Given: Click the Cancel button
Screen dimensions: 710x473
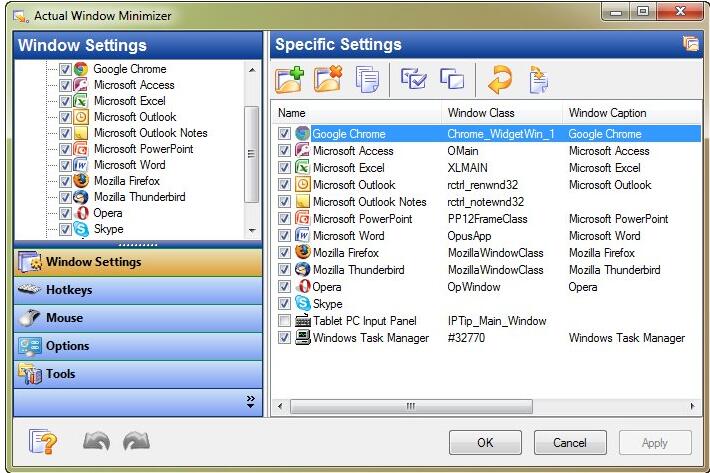Looking at the screenshot, I should (570, 442).
